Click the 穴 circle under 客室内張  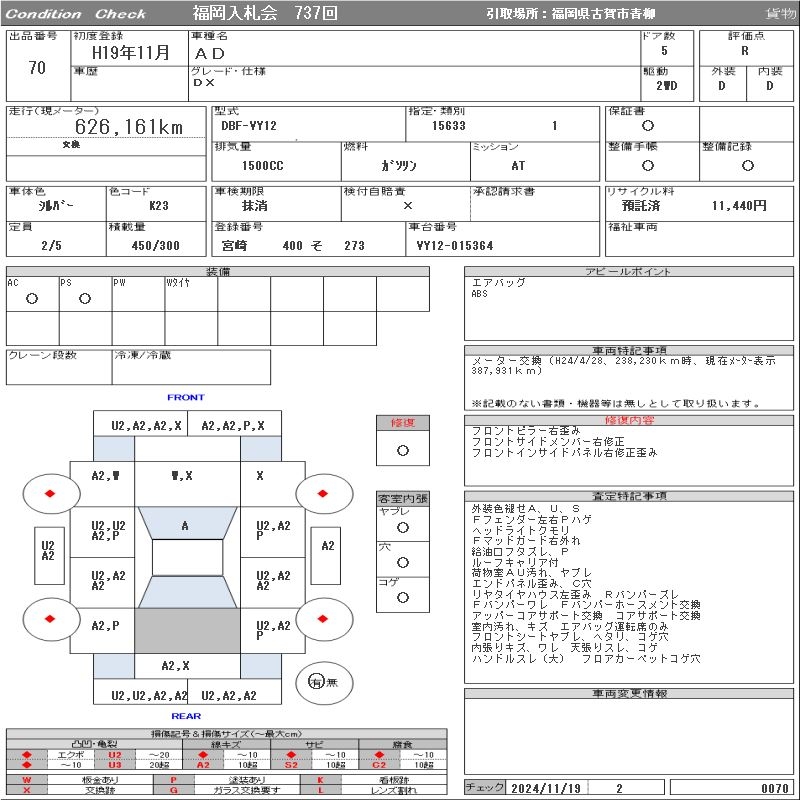(x=403, y=563)
